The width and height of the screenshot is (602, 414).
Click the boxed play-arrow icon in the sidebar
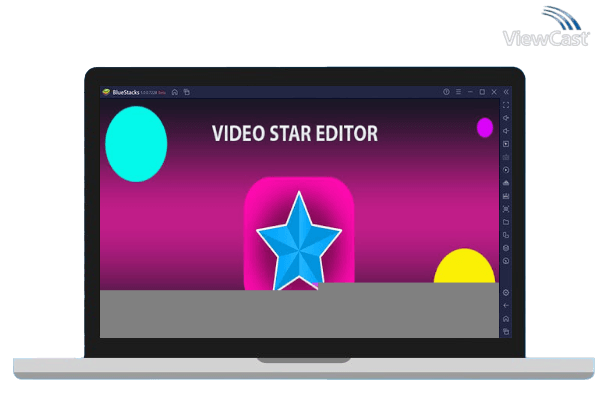point(506,144)
